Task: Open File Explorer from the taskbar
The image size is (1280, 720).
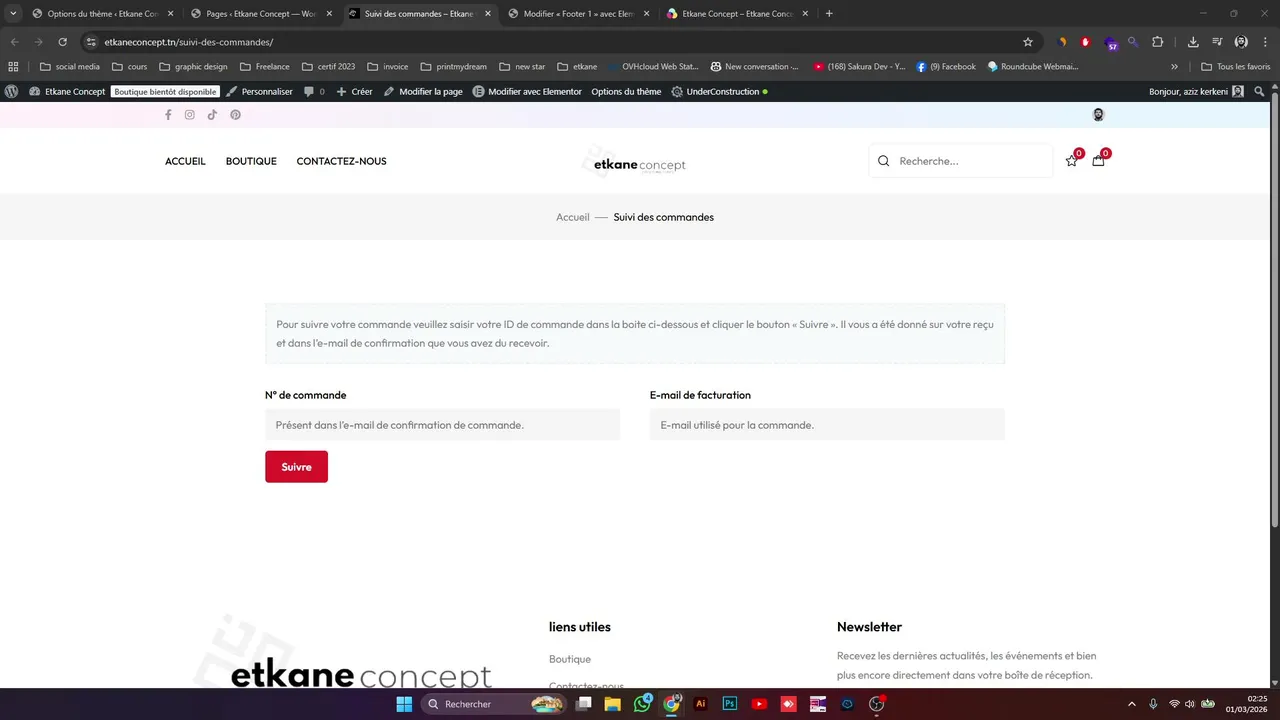Action: [613, 704]
